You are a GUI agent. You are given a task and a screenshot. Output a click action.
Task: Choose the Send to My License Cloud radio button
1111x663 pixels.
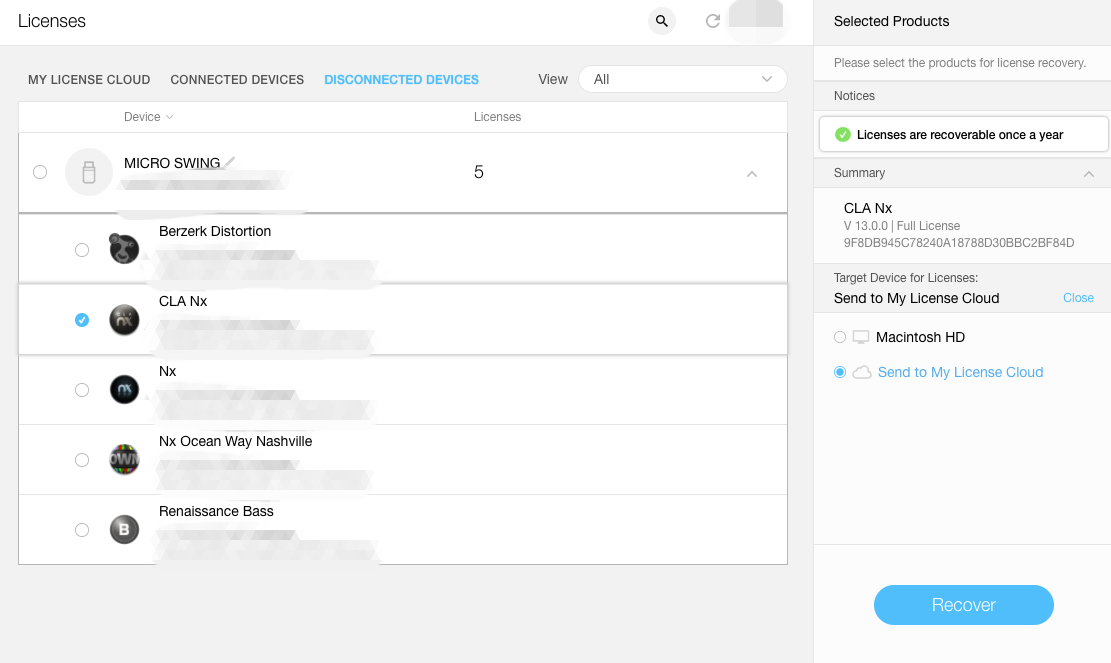tap(840, 373)
